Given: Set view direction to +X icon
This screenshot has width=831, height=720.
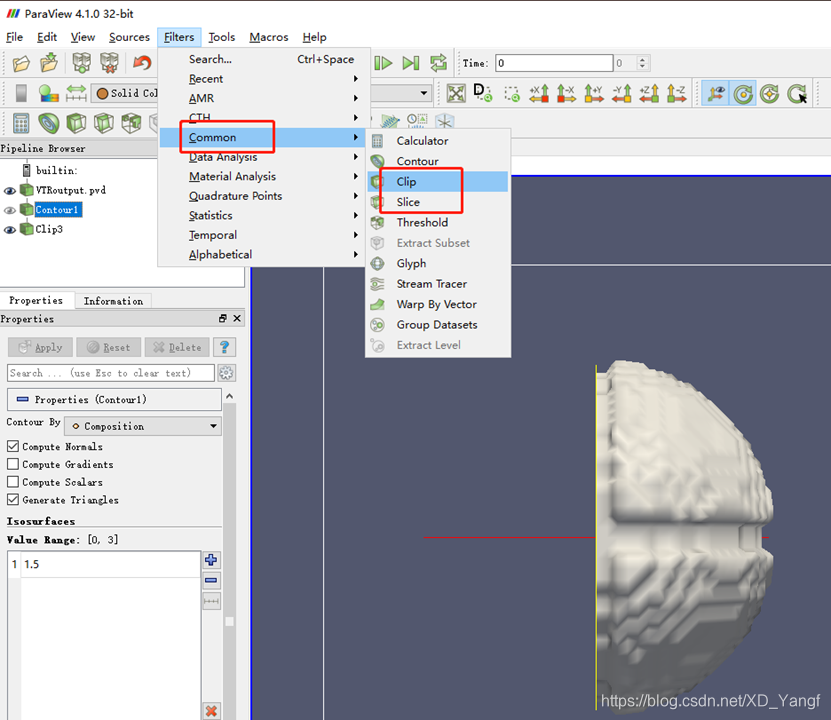Looking at the screenshot, I should point(539,93).
